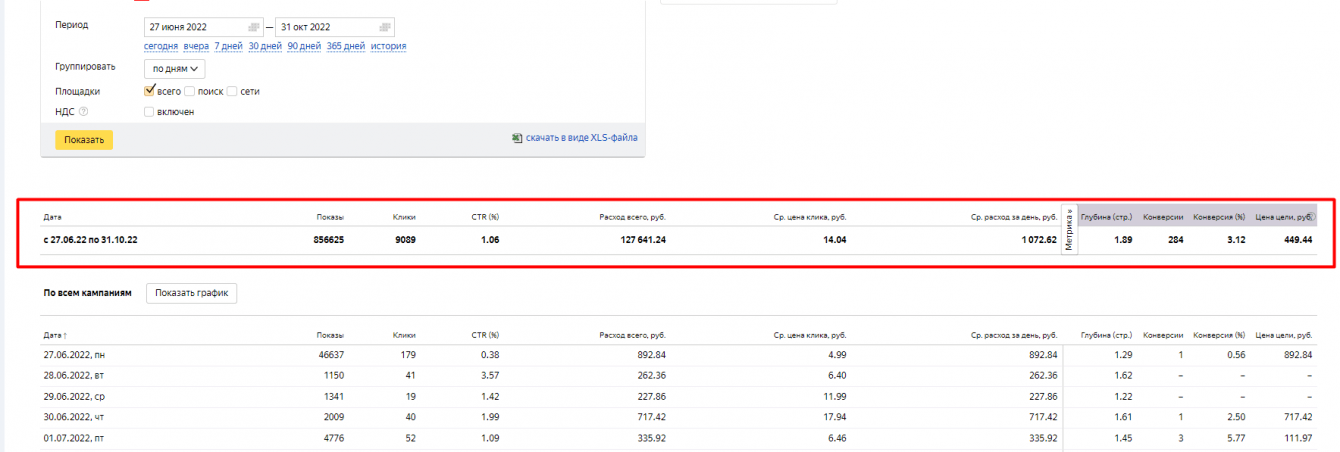Click the По всем кампаниям heading
This screenshot has width=1340, height=452.
coord(88,293)
